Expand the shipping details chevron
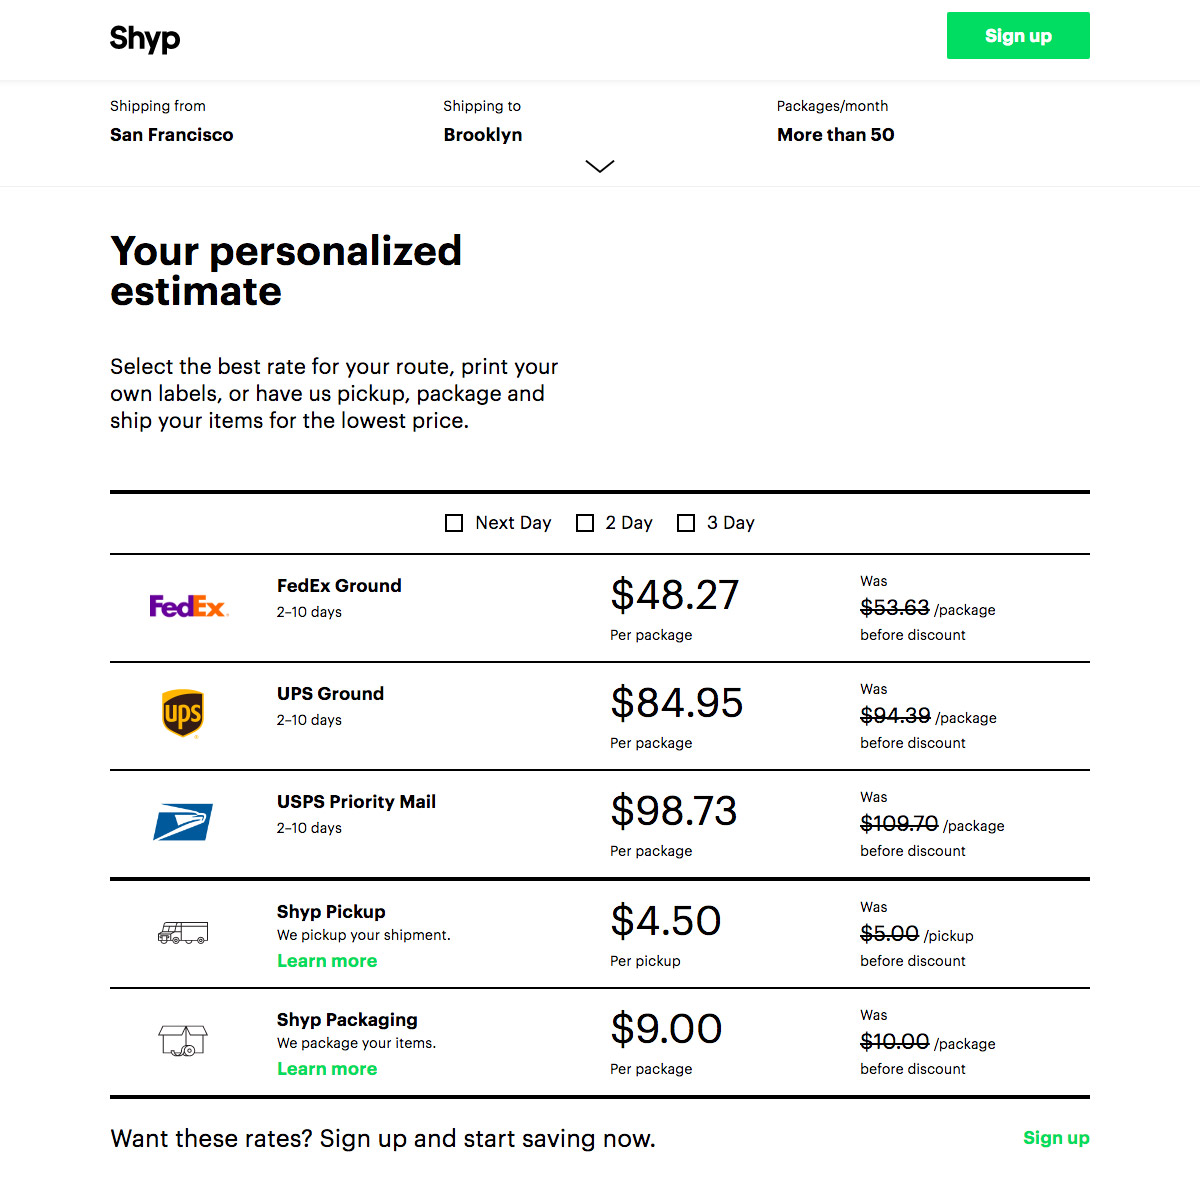This screenshot has width=1200, height=1200. [600, 166]
